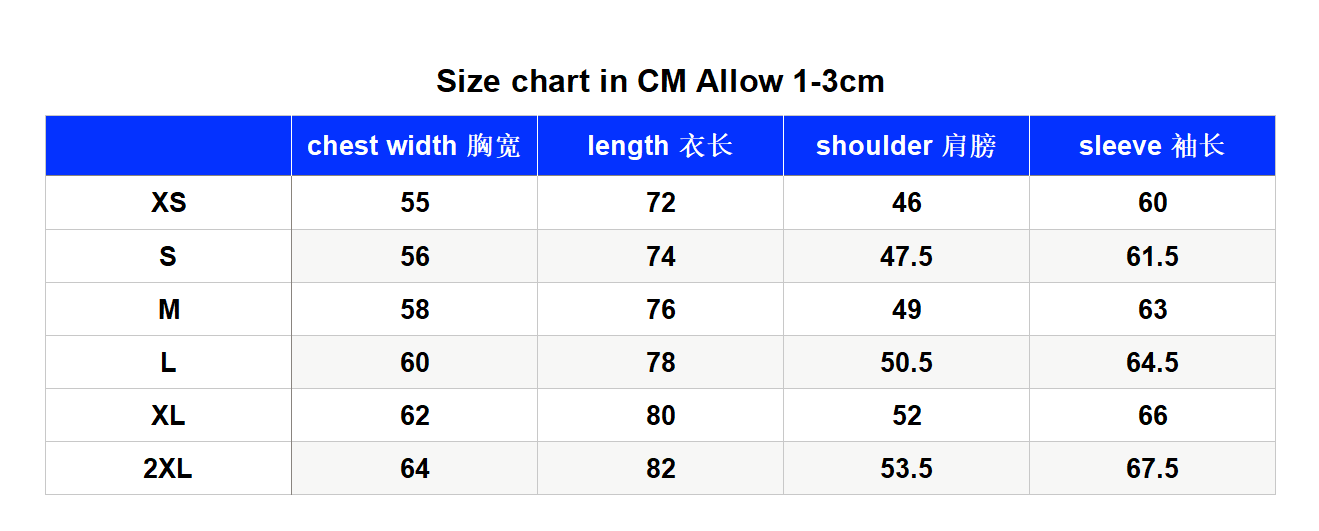
Task: Select the 'chest width 胸宽' column header
Action: click(x=414, y=146)
